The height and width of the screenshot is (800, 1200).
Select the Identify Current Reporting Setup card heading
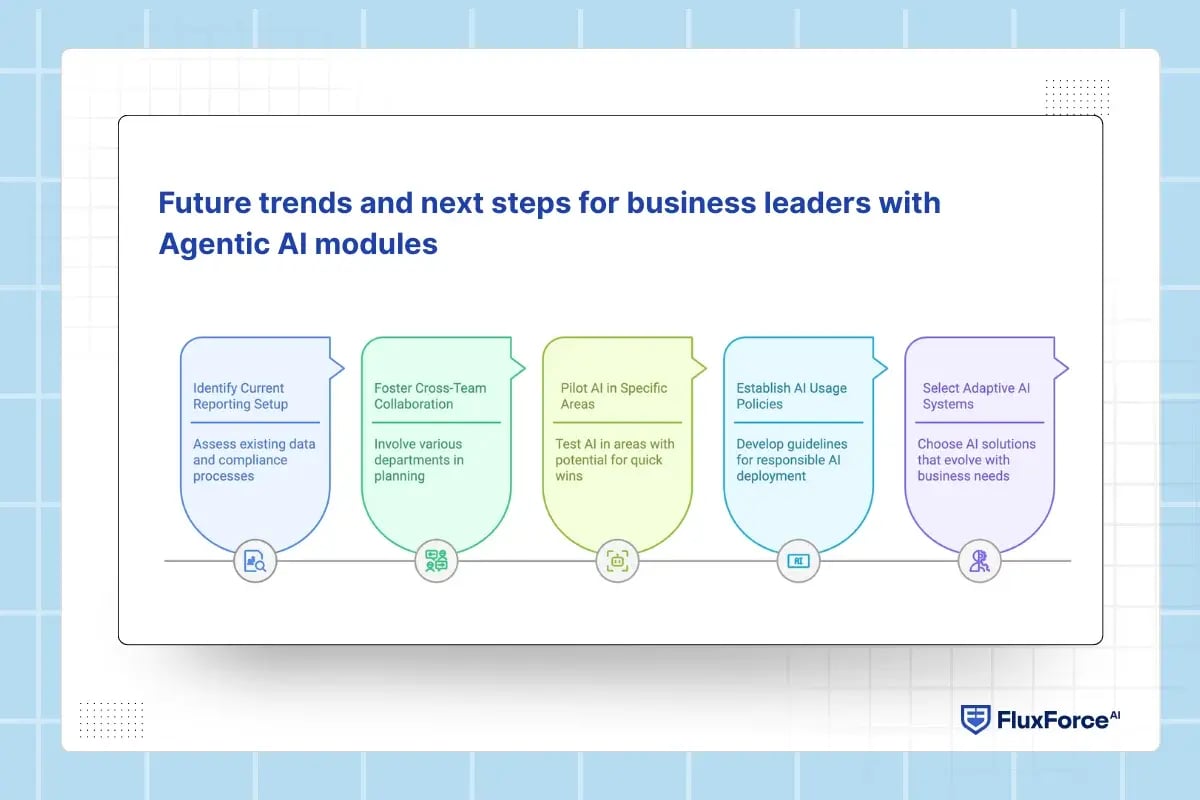click(238, 396)
